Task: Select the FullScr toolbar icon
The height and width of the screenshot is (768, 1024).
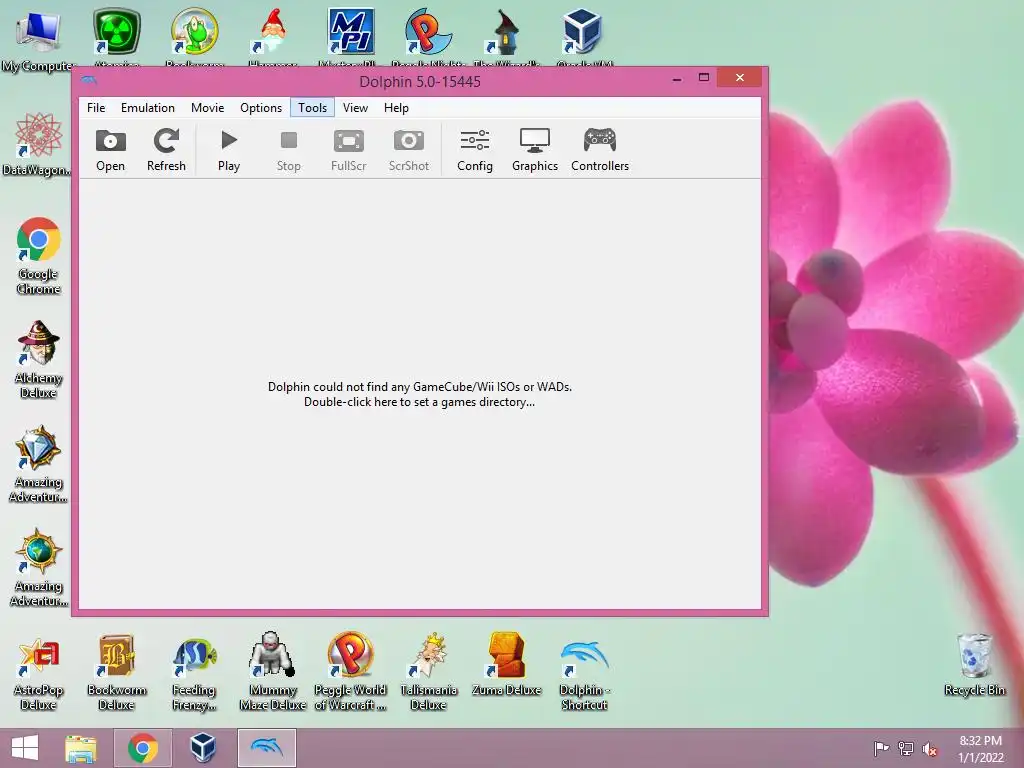Action: 348,150
